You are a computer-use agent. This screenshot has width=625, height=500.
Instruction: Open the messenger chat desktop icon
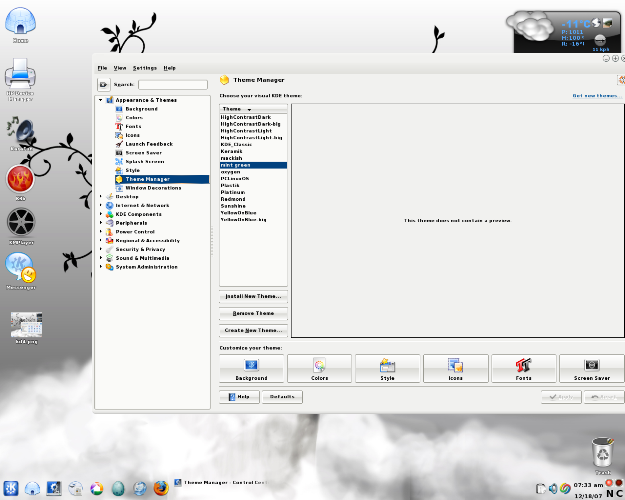21,270
